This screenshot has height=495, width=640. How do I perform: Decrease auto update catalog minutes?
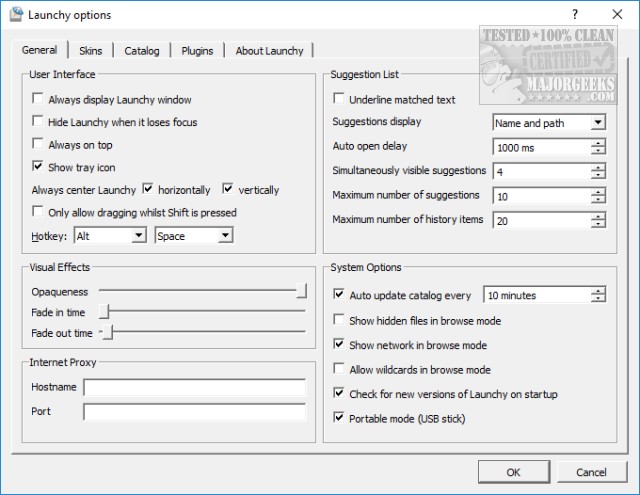[598, 298]
